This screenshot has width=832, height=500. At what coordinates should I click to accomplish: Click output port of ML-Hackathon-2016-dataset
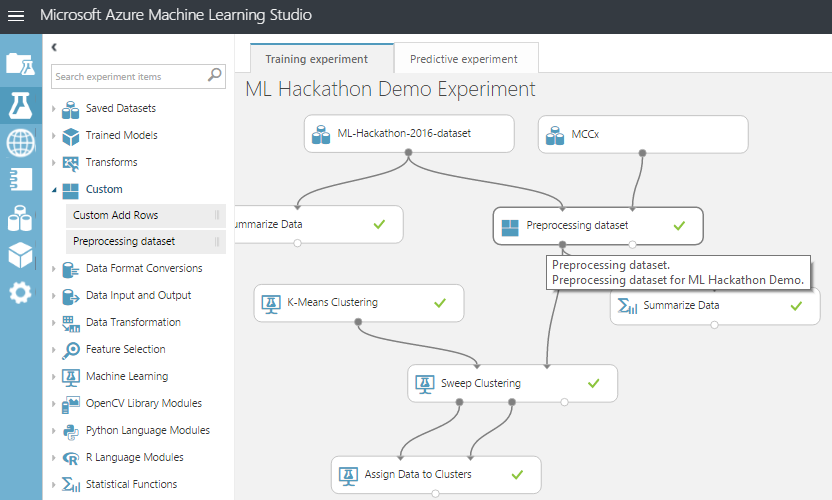(408, 152)
